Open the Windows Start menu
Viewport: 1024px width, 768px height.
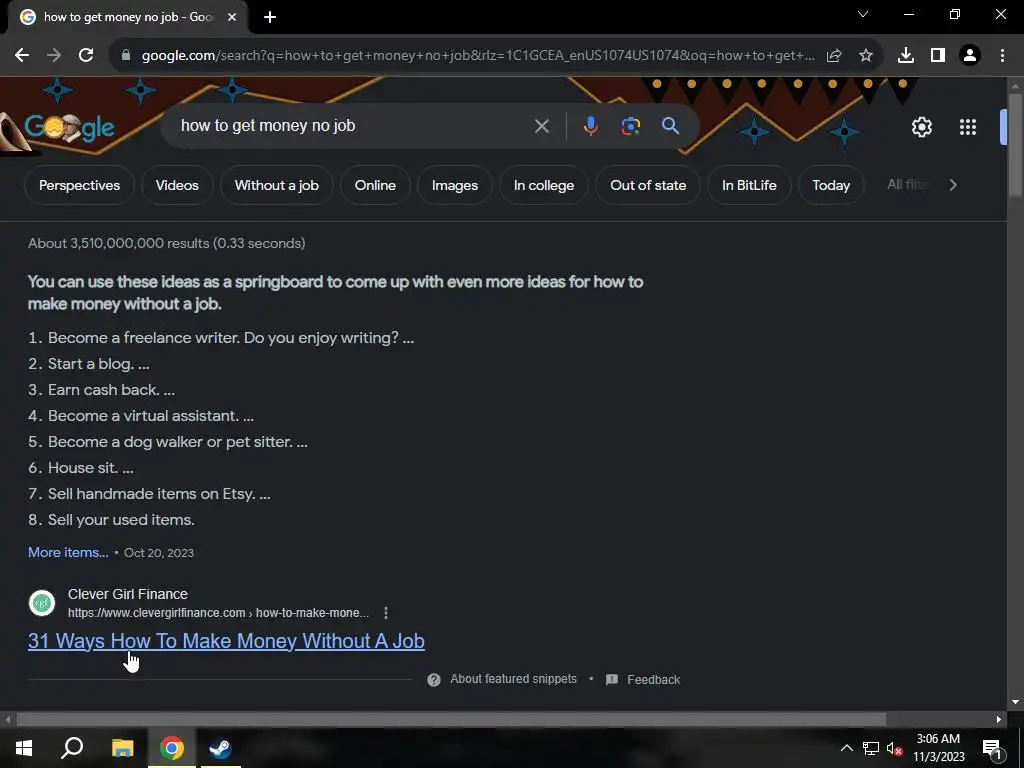24,748
